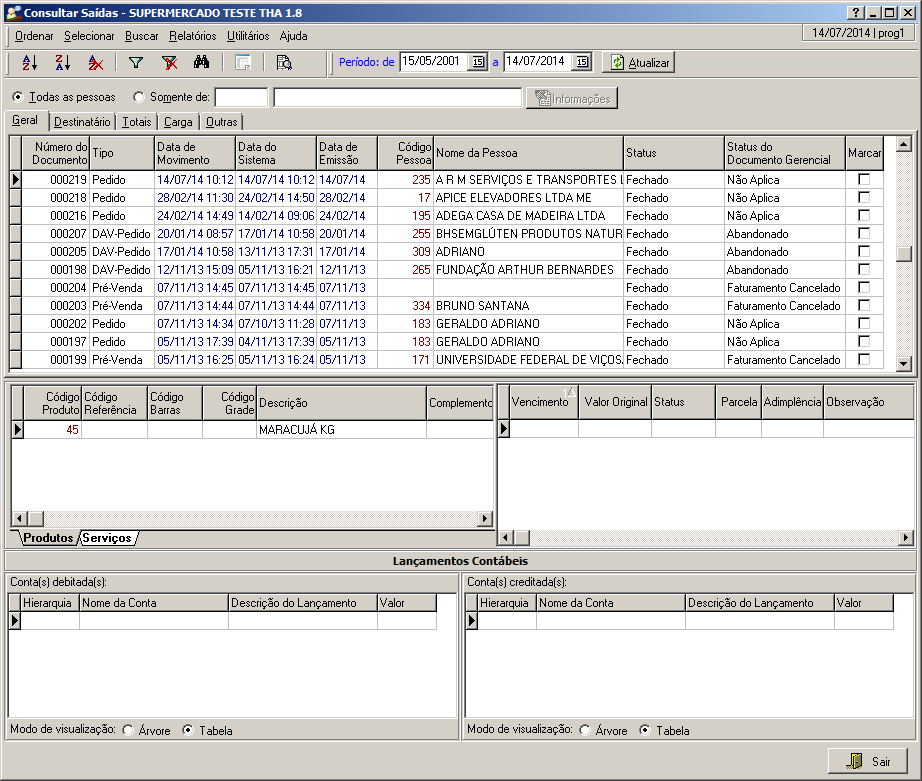This screenshot has width=922, height=781.
Task: Select Árvore view mode for debited accounts
Action: click(x=128, y=730)
